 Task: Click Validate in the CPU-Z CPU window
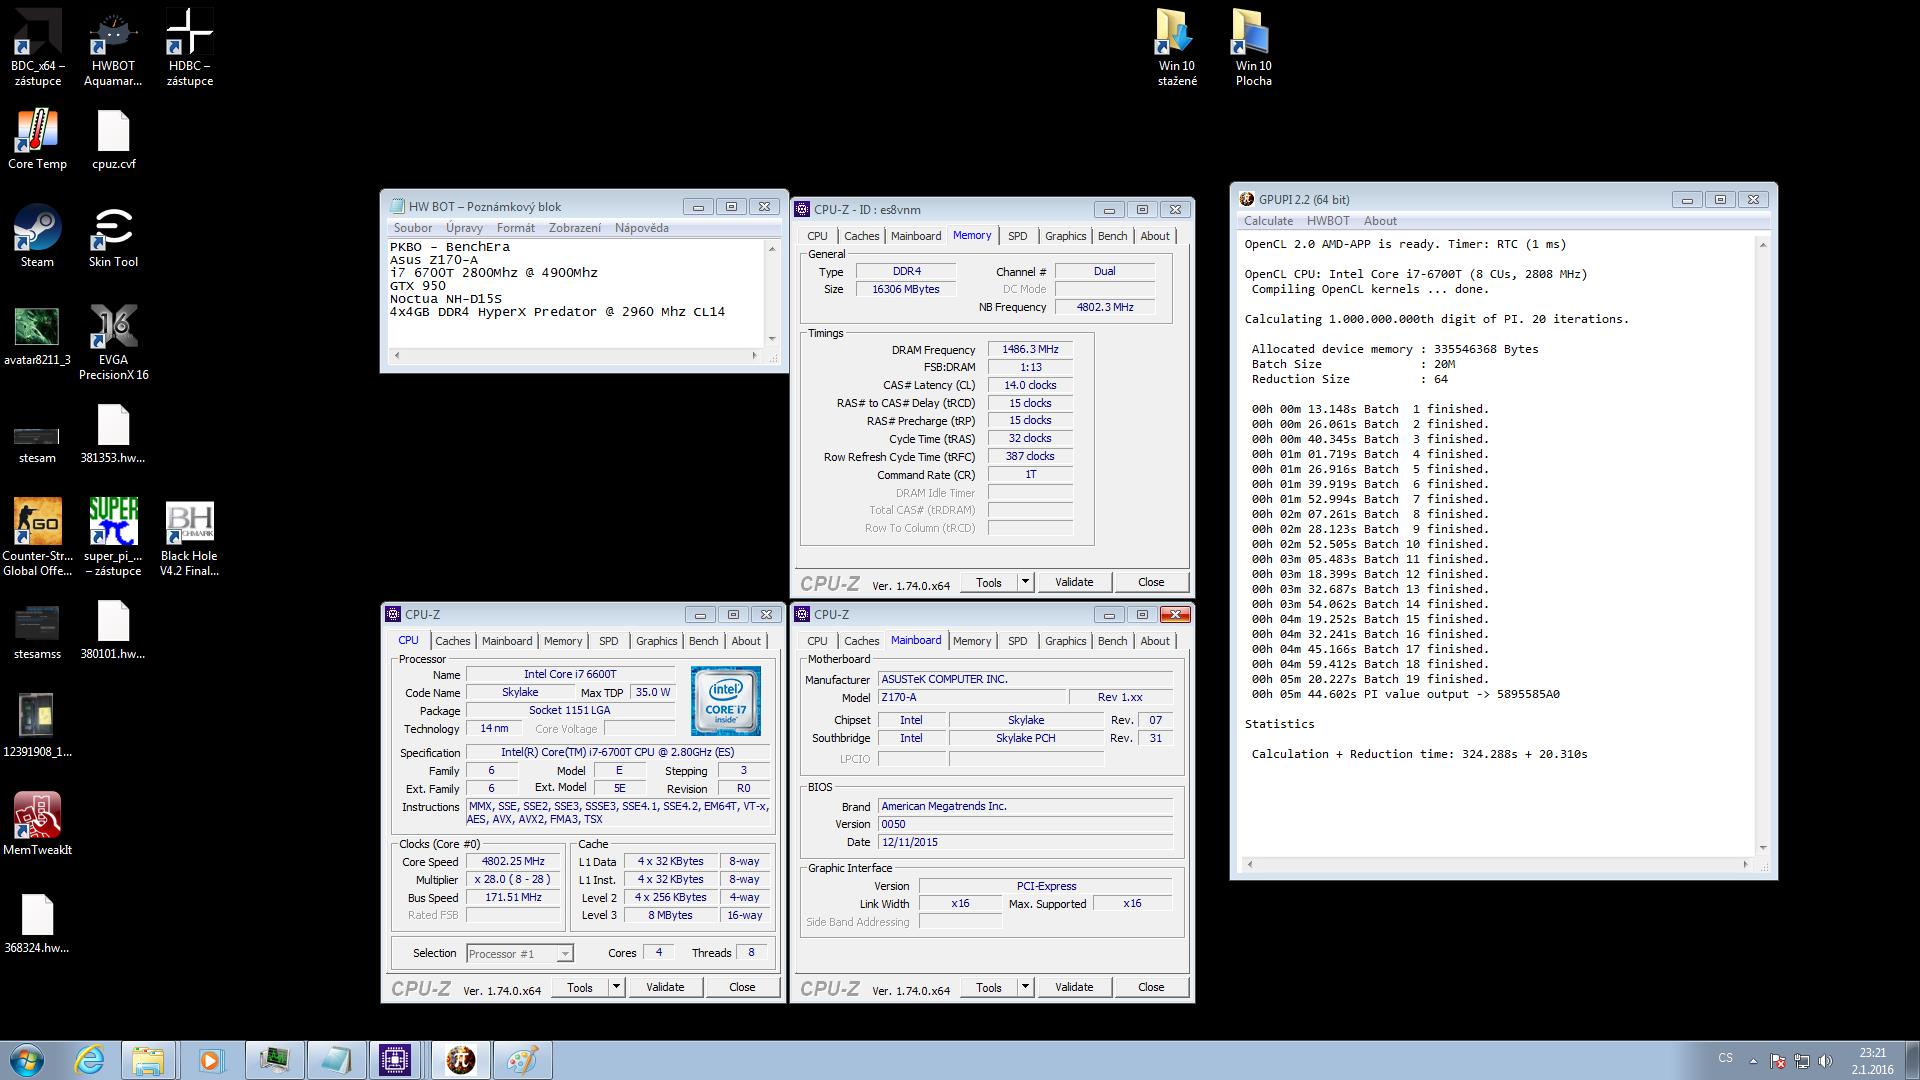point(665,987)
